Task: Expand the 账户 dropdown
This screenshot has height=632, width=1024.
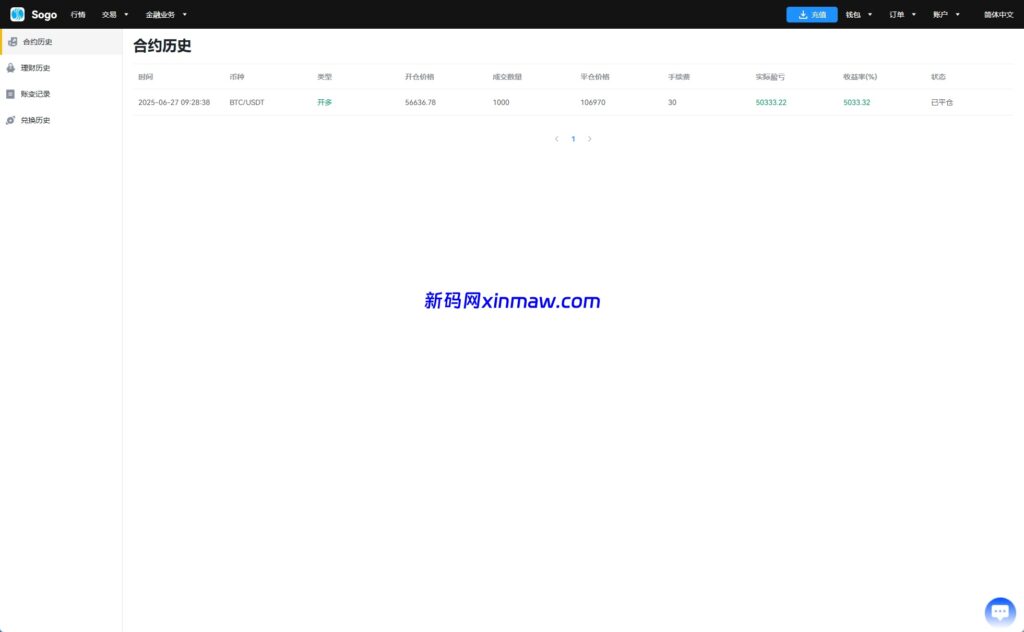Action: pyautogui.click(x=946, y=15)
